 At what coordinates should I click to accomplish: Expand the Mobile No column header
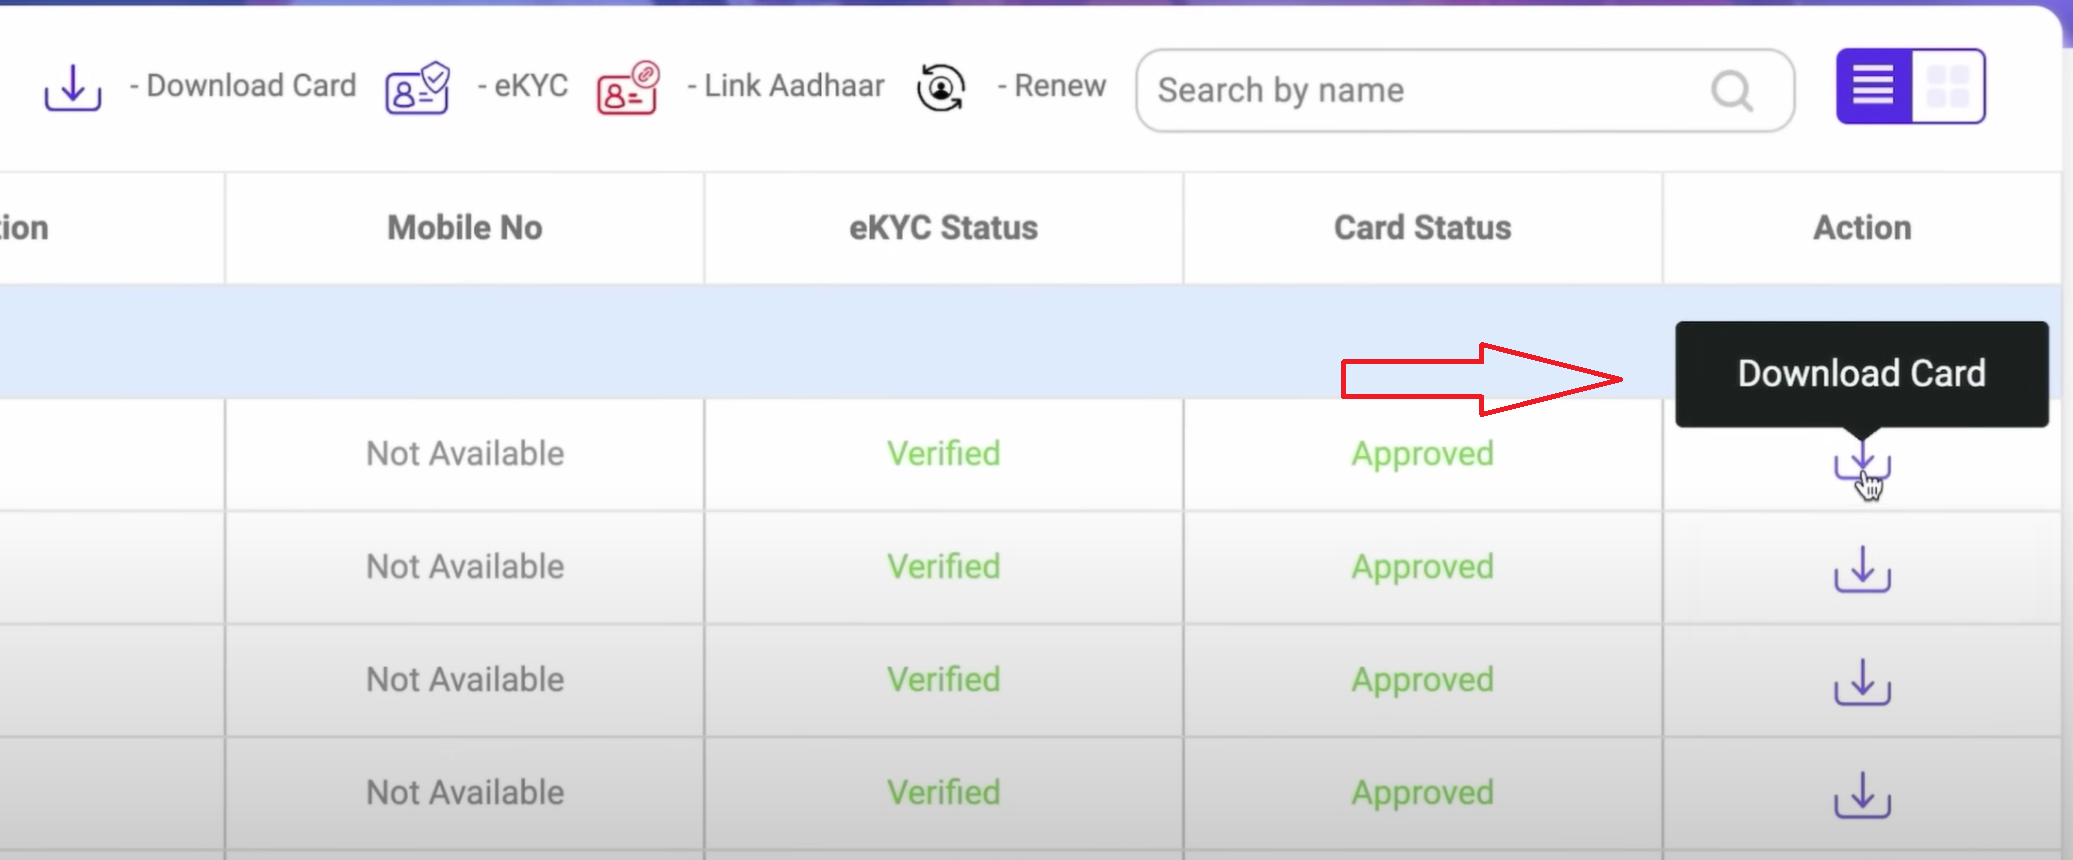pyautogui.click(x=463, y=227)
